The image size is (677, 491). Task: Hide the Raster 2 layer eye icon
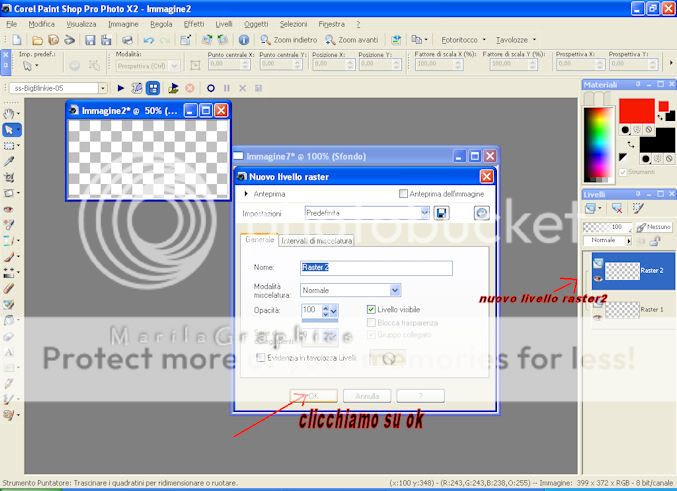coord(598,279)
